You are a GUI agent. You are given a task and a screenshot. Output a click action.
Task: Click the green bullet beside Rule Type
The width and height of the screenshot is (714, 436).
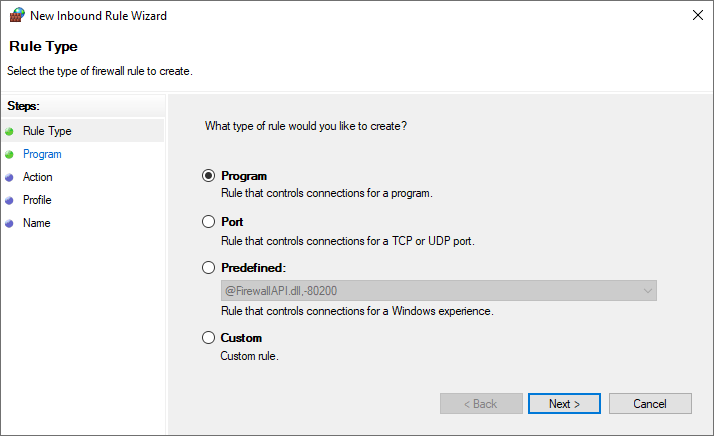pyautogui.click(x=9, y=132)
